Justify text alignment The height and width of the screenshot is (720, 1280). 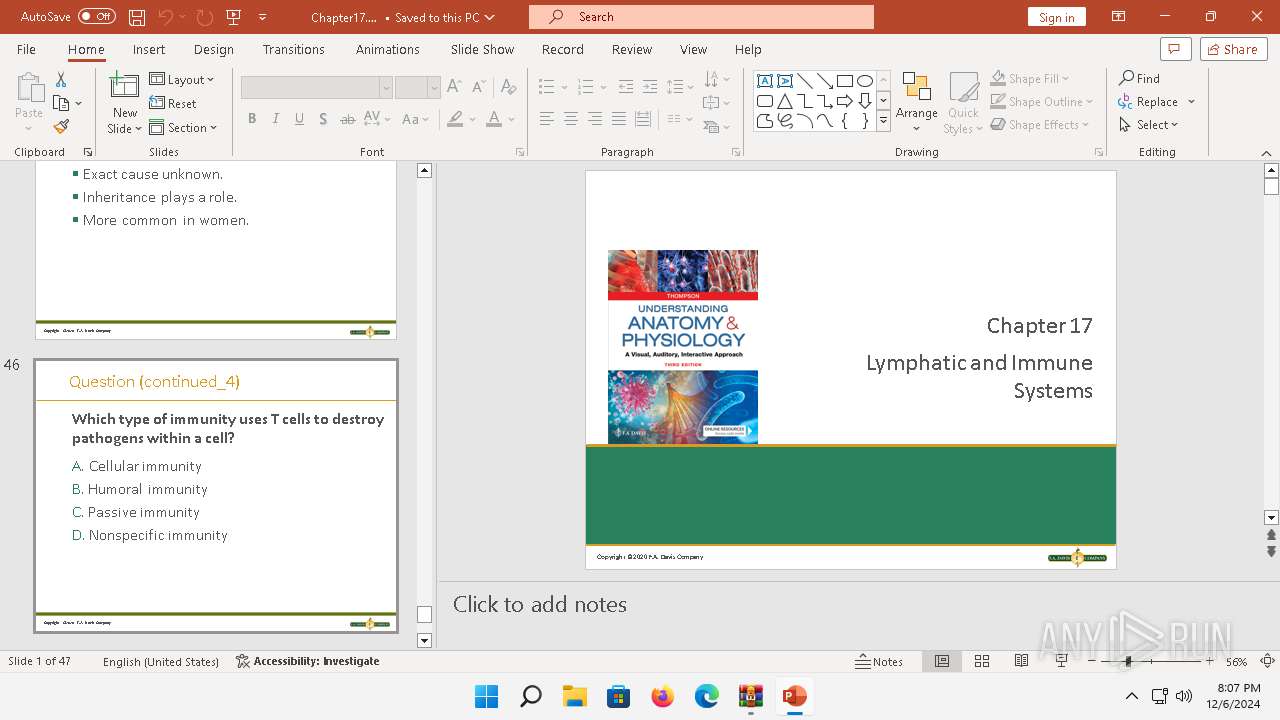[x=619, y=119]
